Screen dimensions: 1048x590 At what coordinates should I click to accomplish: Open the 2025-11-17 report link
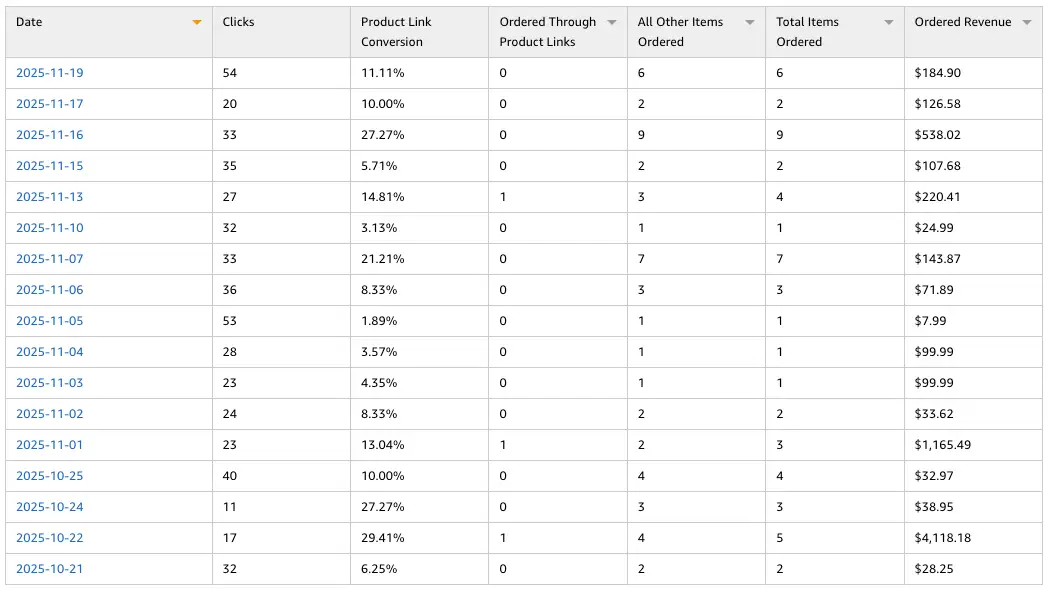coord(50,104)
